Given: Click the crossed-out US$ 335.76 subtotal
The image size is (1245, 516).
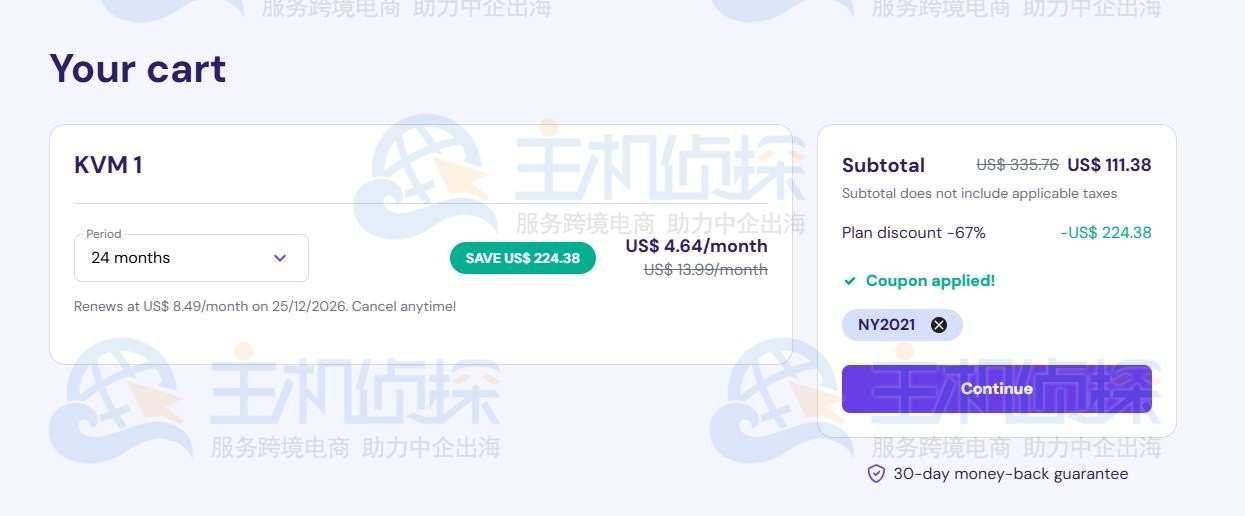Looking at the screenshot, I should (x=1017, y=165).
